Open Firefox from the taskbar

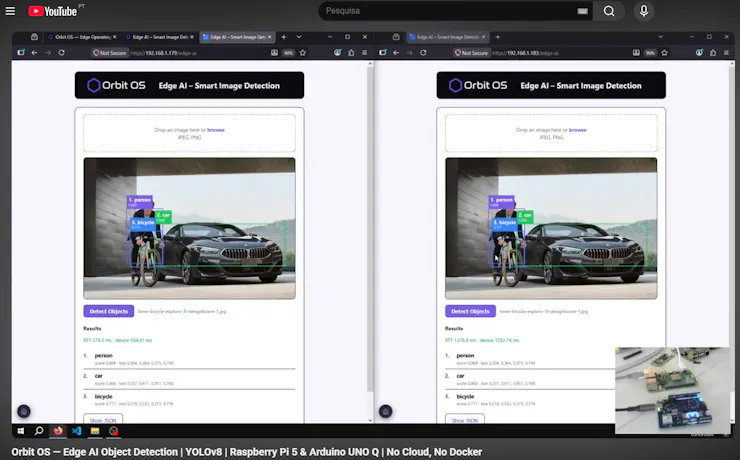[x=58, y=431]
